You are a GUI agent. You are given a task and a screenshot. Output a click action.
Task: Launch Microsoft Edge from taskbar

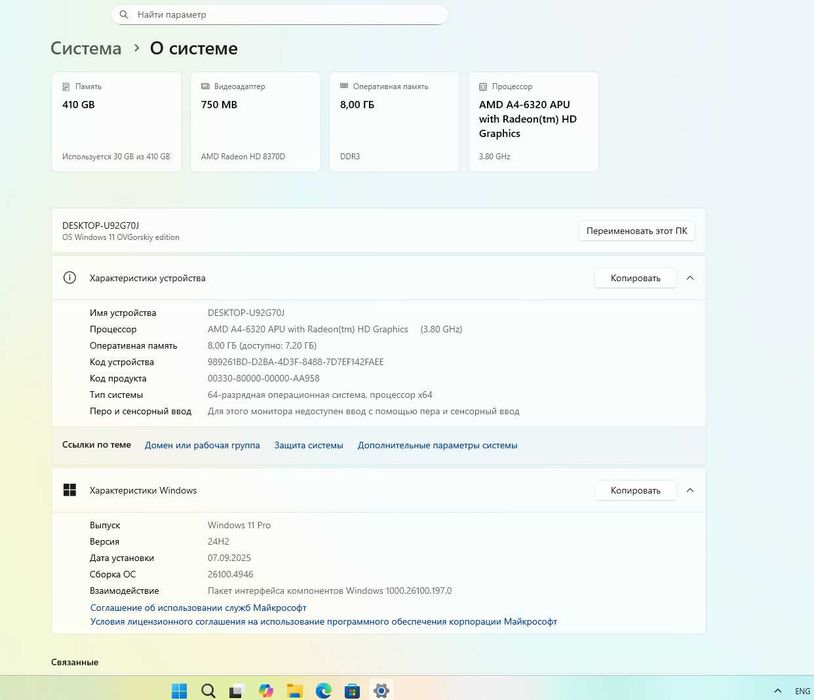(323, 691)
